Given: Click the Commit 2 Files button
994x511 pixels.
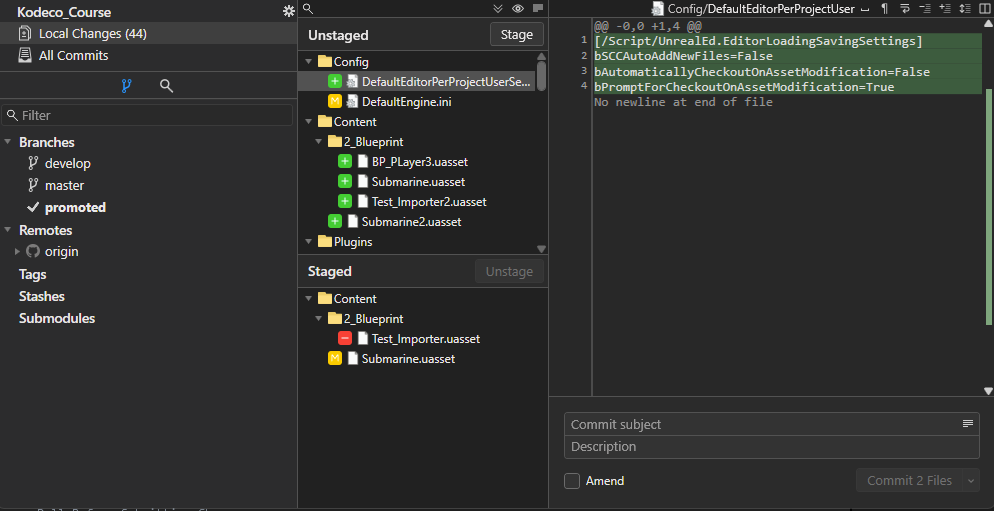Looking at the screenshot, I should coord(909,481).
